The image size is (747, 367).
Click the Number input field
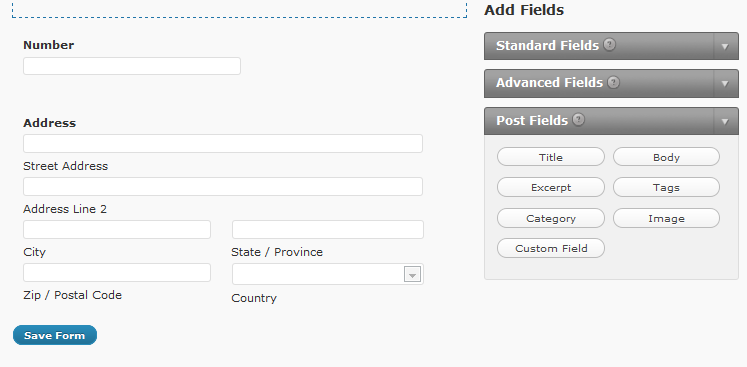pyautogui.click(x=132, y=66)
